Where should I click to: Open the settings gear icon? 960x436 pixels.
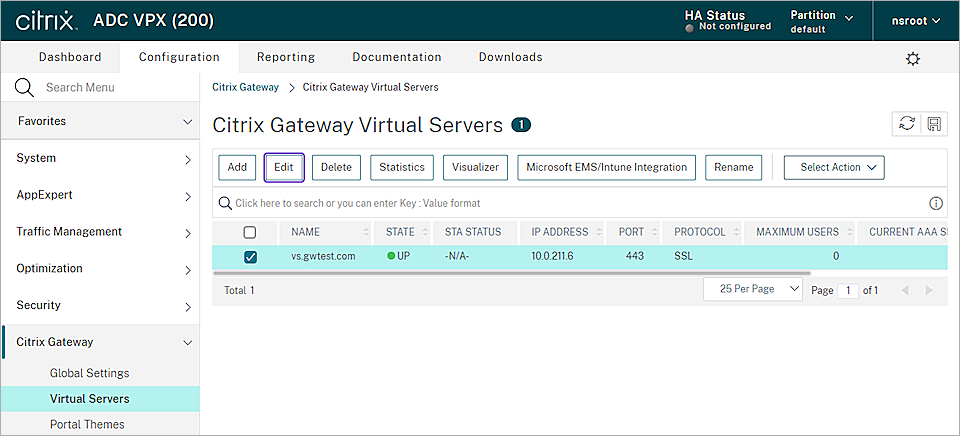[912, 59]
